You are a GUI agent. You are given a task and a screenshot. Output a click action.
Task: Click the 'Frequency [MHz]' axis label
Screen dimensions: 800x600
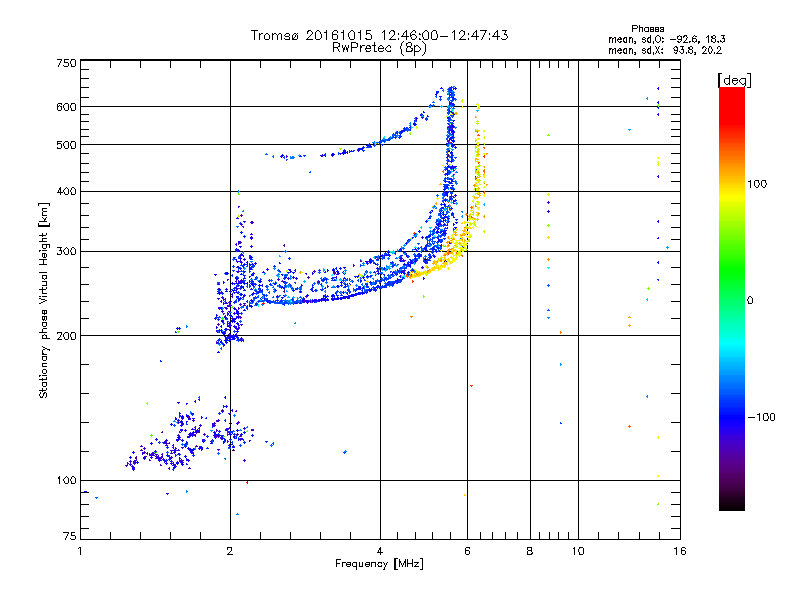[x=379, y=564]
